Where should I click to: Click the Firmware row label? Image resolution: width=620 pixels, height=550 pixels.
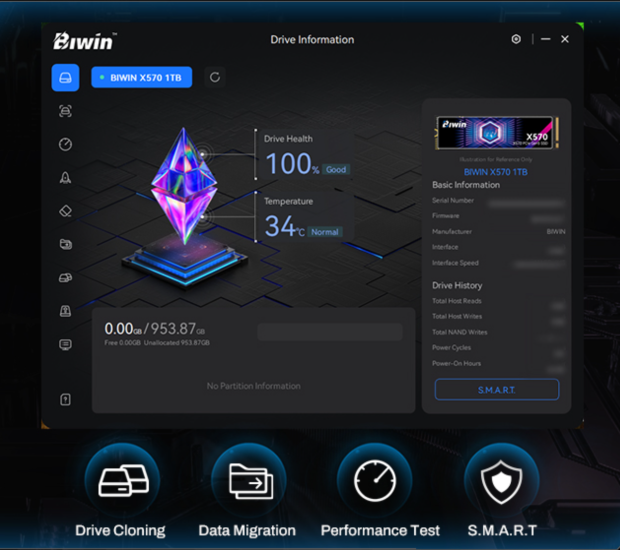pyautogui.click(x=446, y=216)
